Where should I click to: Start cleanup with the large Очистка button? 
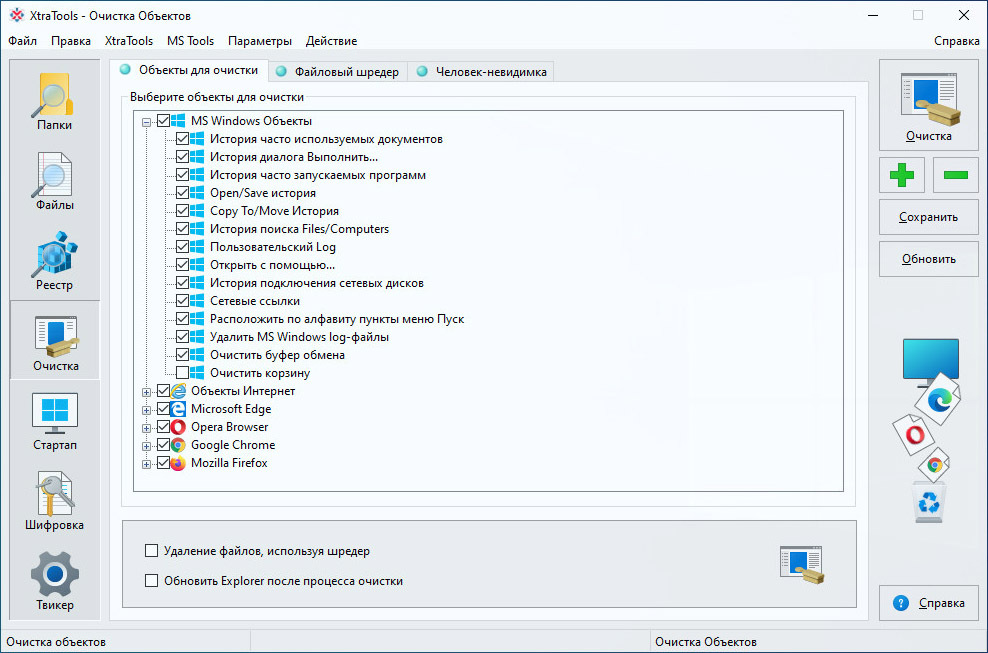929,105
